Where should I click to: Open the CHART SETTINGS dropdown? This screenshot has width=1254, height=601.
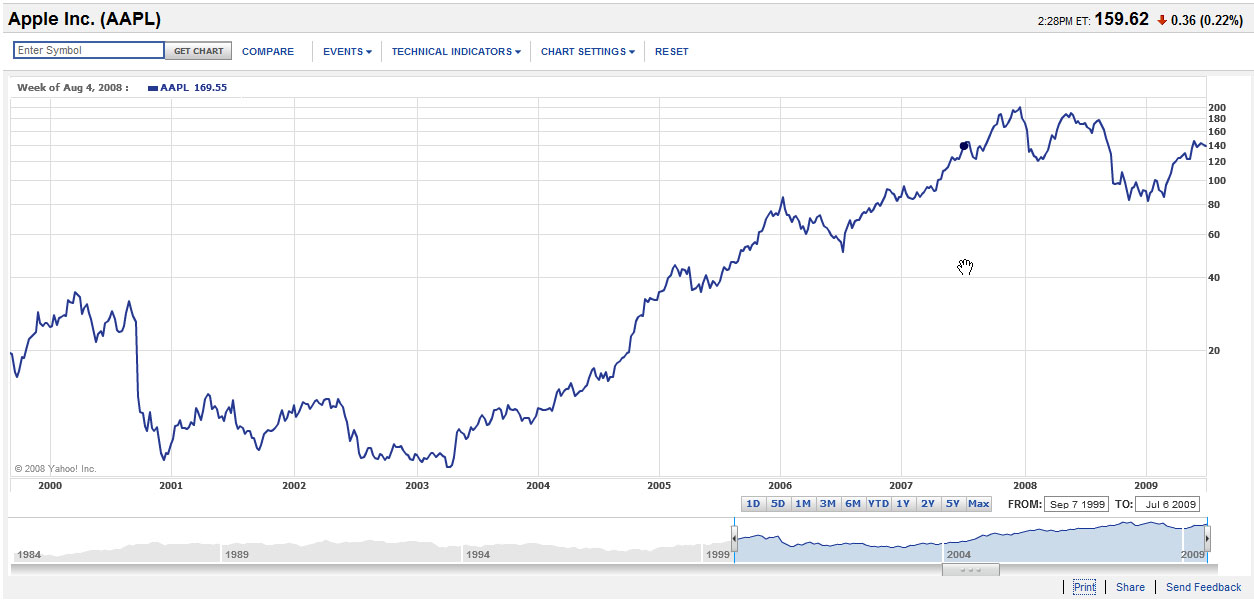click(584, 51)
